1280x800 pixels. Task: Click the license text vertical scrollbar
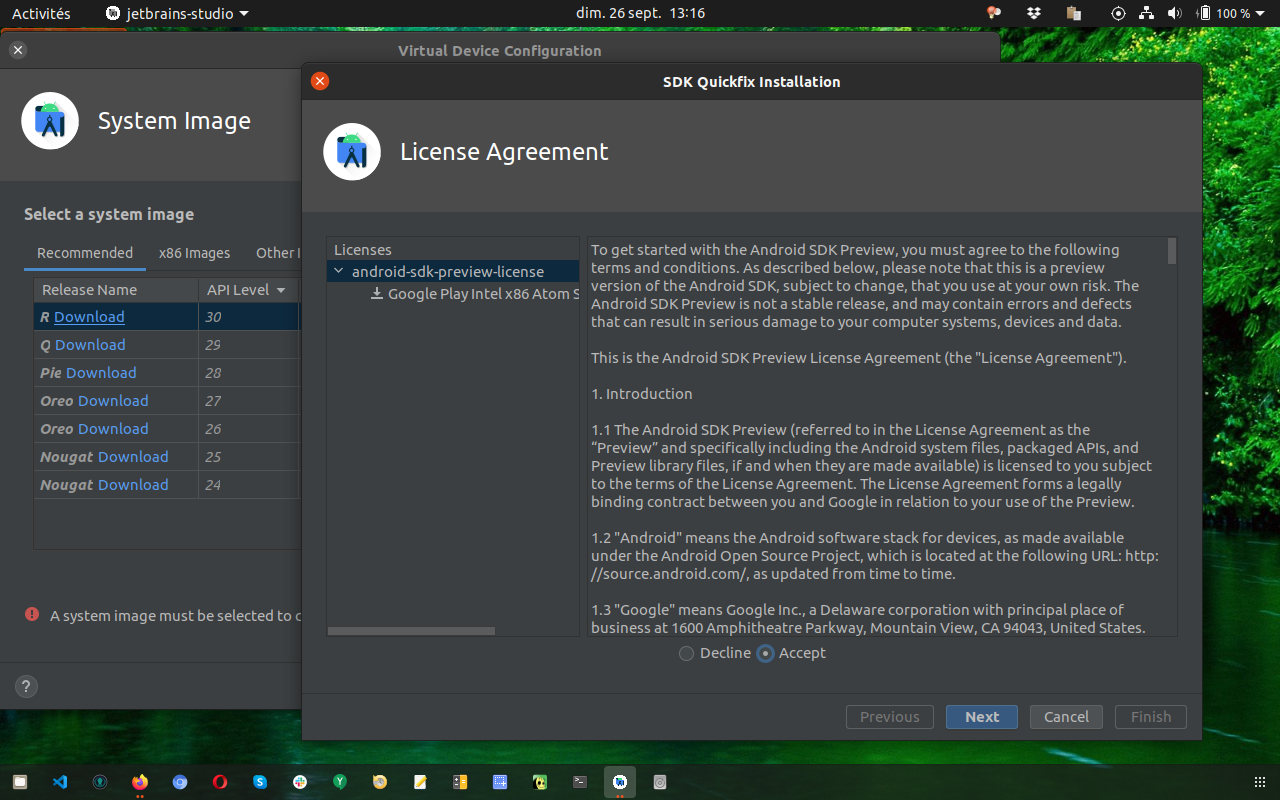click(1172, 251)
